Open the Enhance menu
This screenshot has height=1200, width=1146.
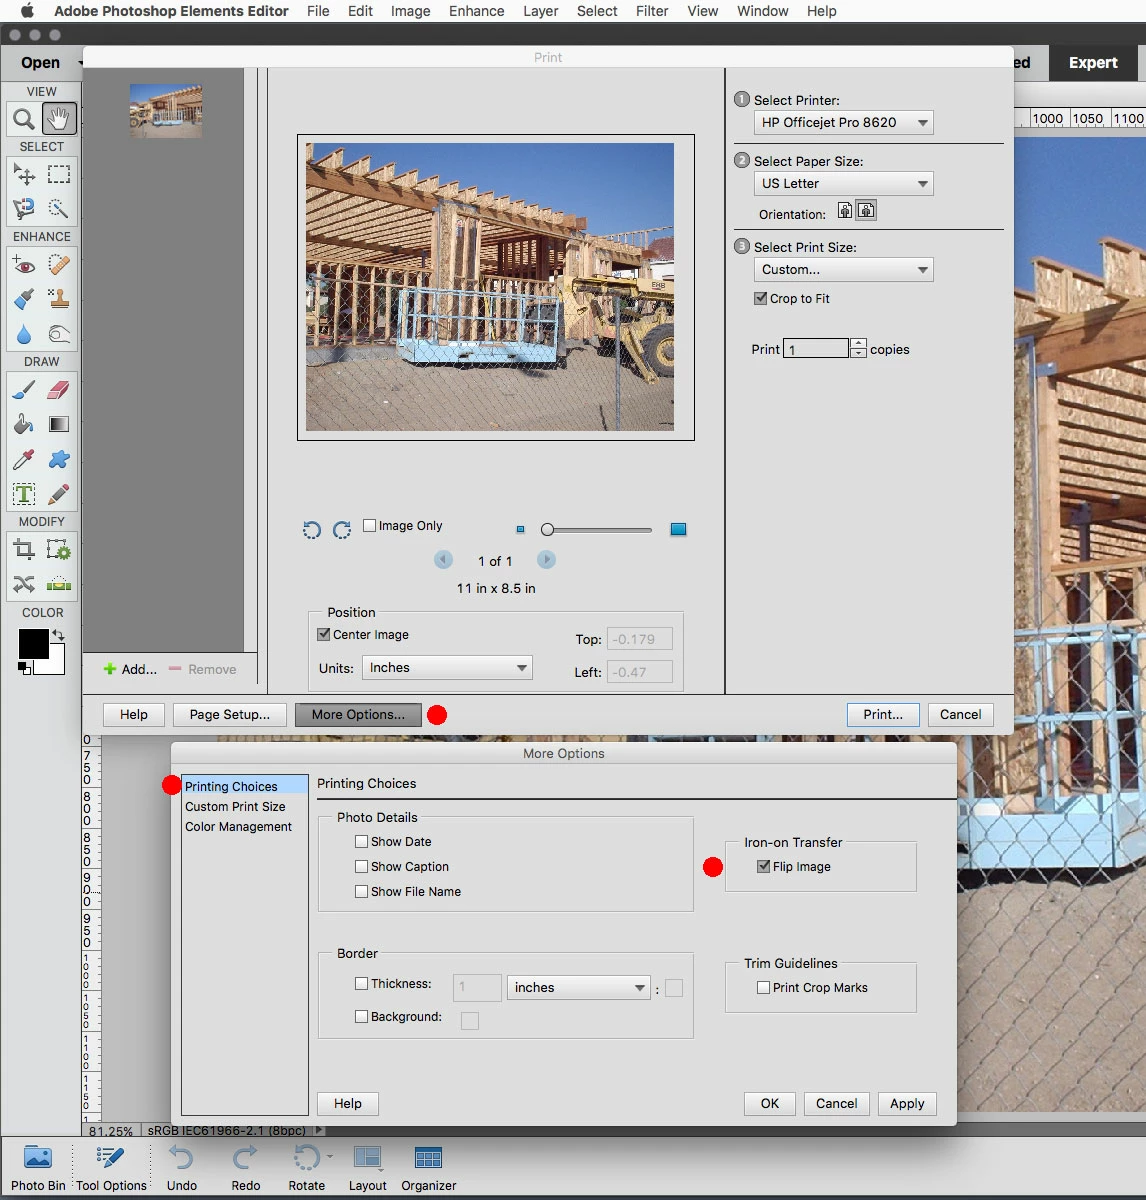coord(477,11)
